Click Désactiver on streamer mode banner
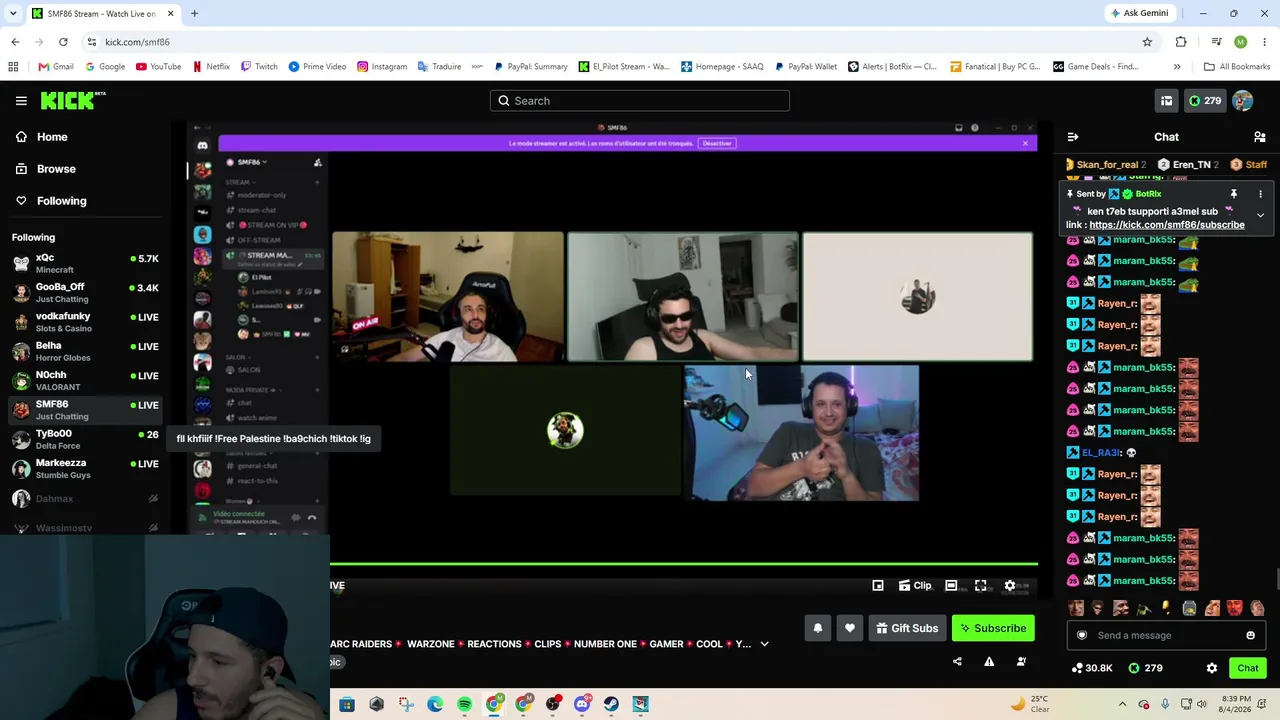 click(717, 143)
